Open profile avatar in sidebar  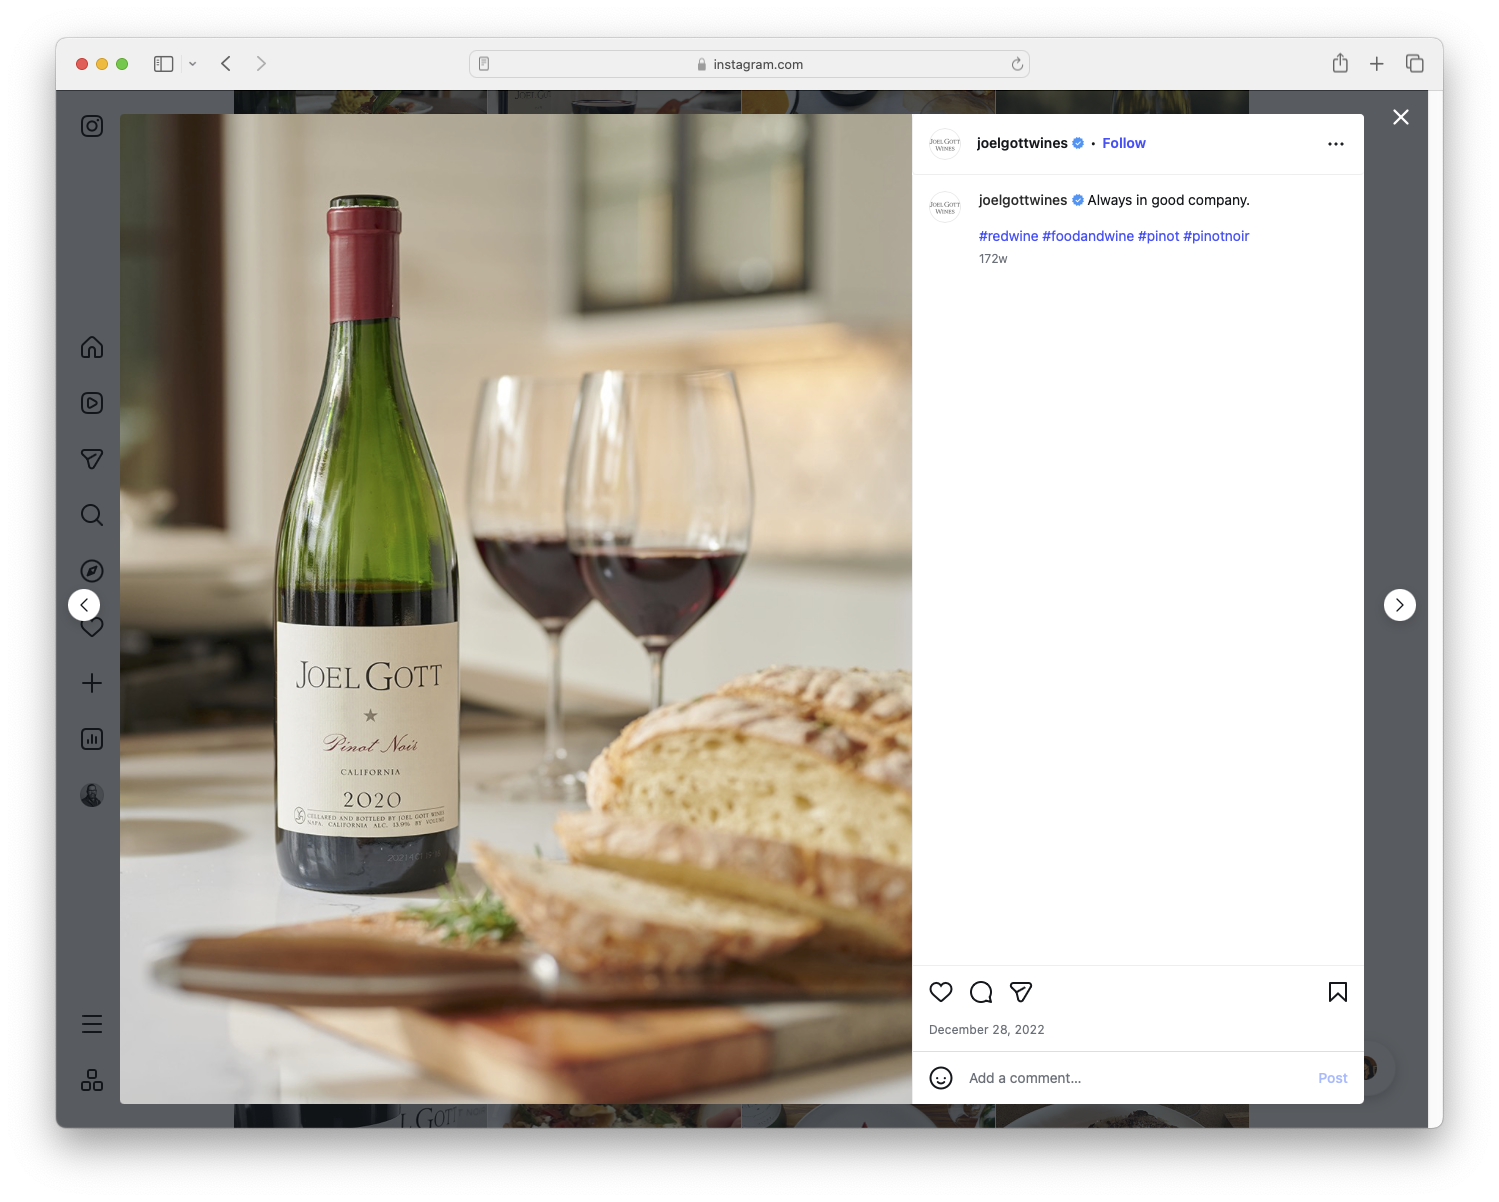point(92,795)
